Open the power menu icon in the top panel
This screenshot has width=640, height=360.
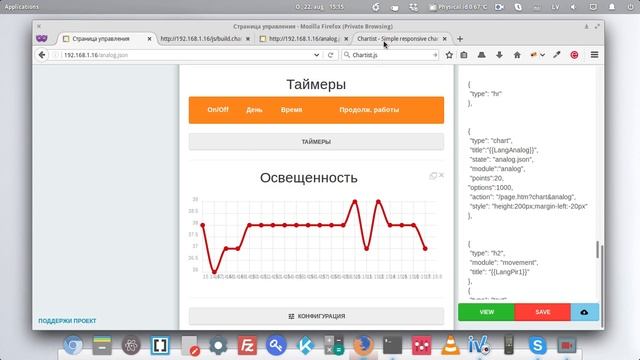[631, 7]
